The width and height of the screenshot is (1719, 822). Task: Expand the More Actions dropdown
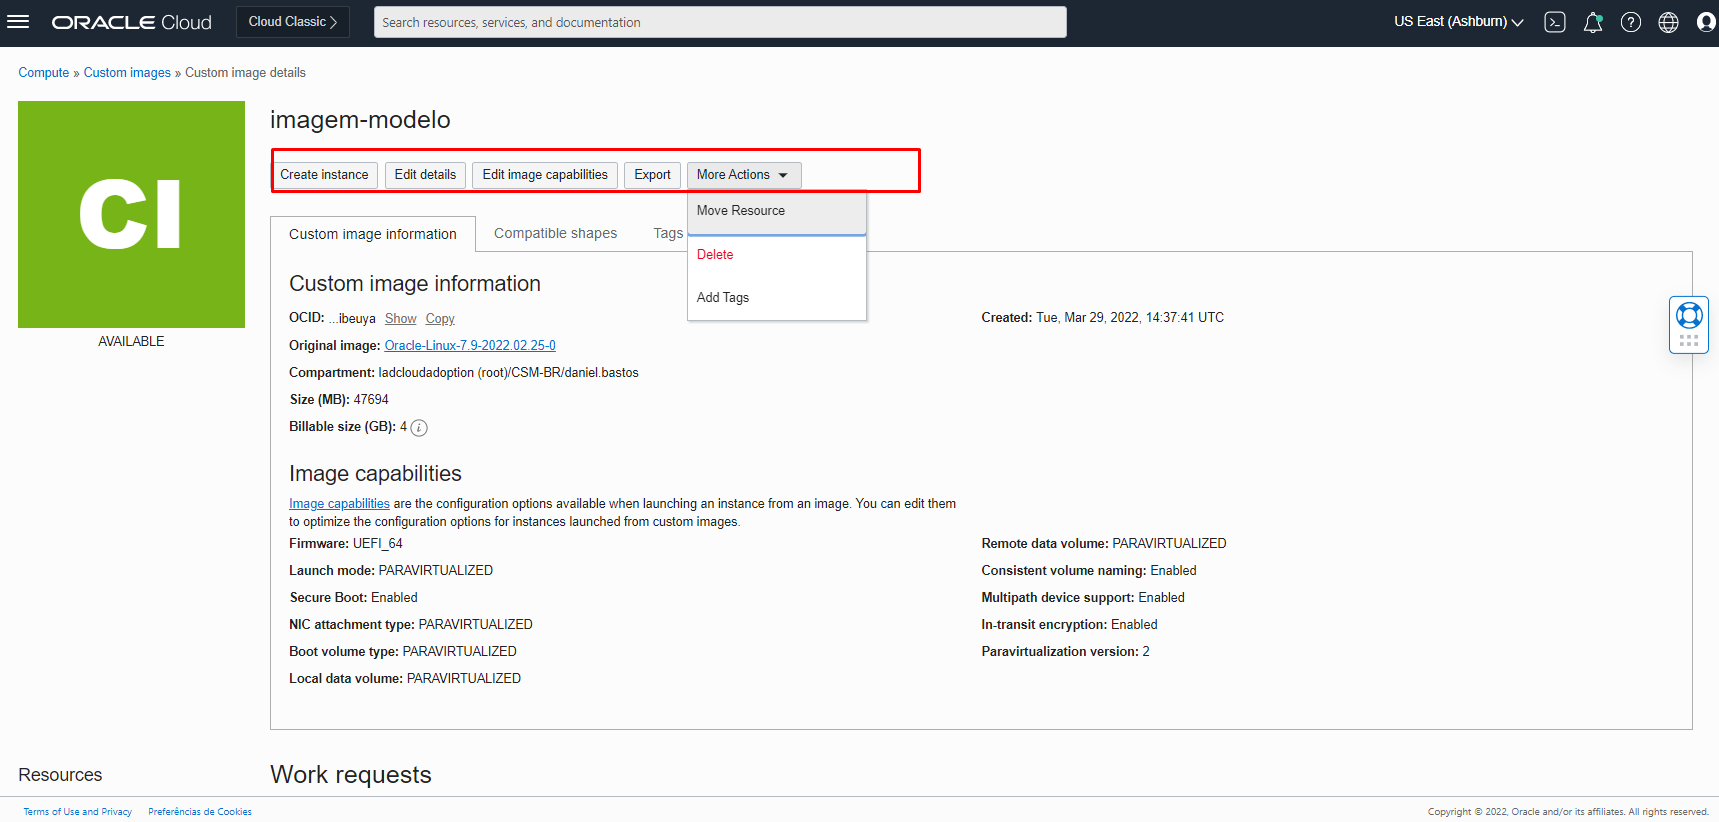744,175
